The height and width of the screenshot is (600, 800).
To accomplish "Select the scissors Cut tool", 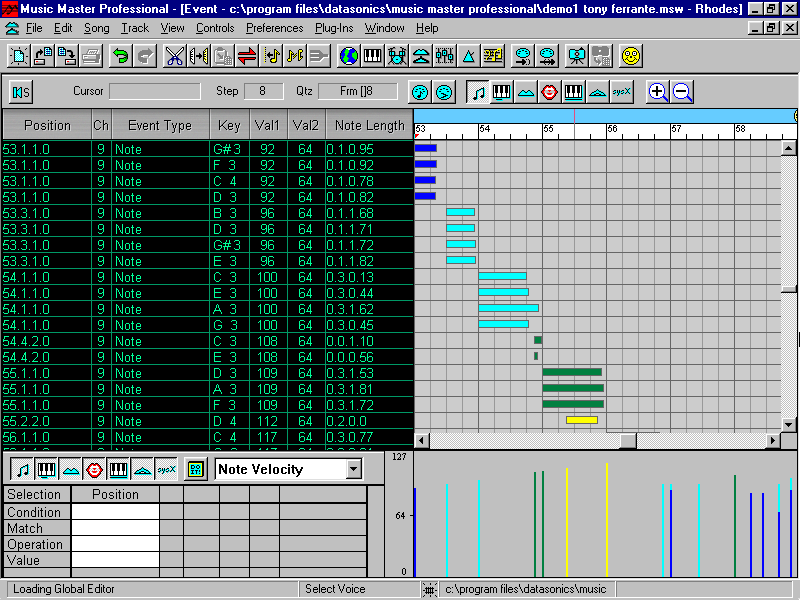I will point(174,56).
